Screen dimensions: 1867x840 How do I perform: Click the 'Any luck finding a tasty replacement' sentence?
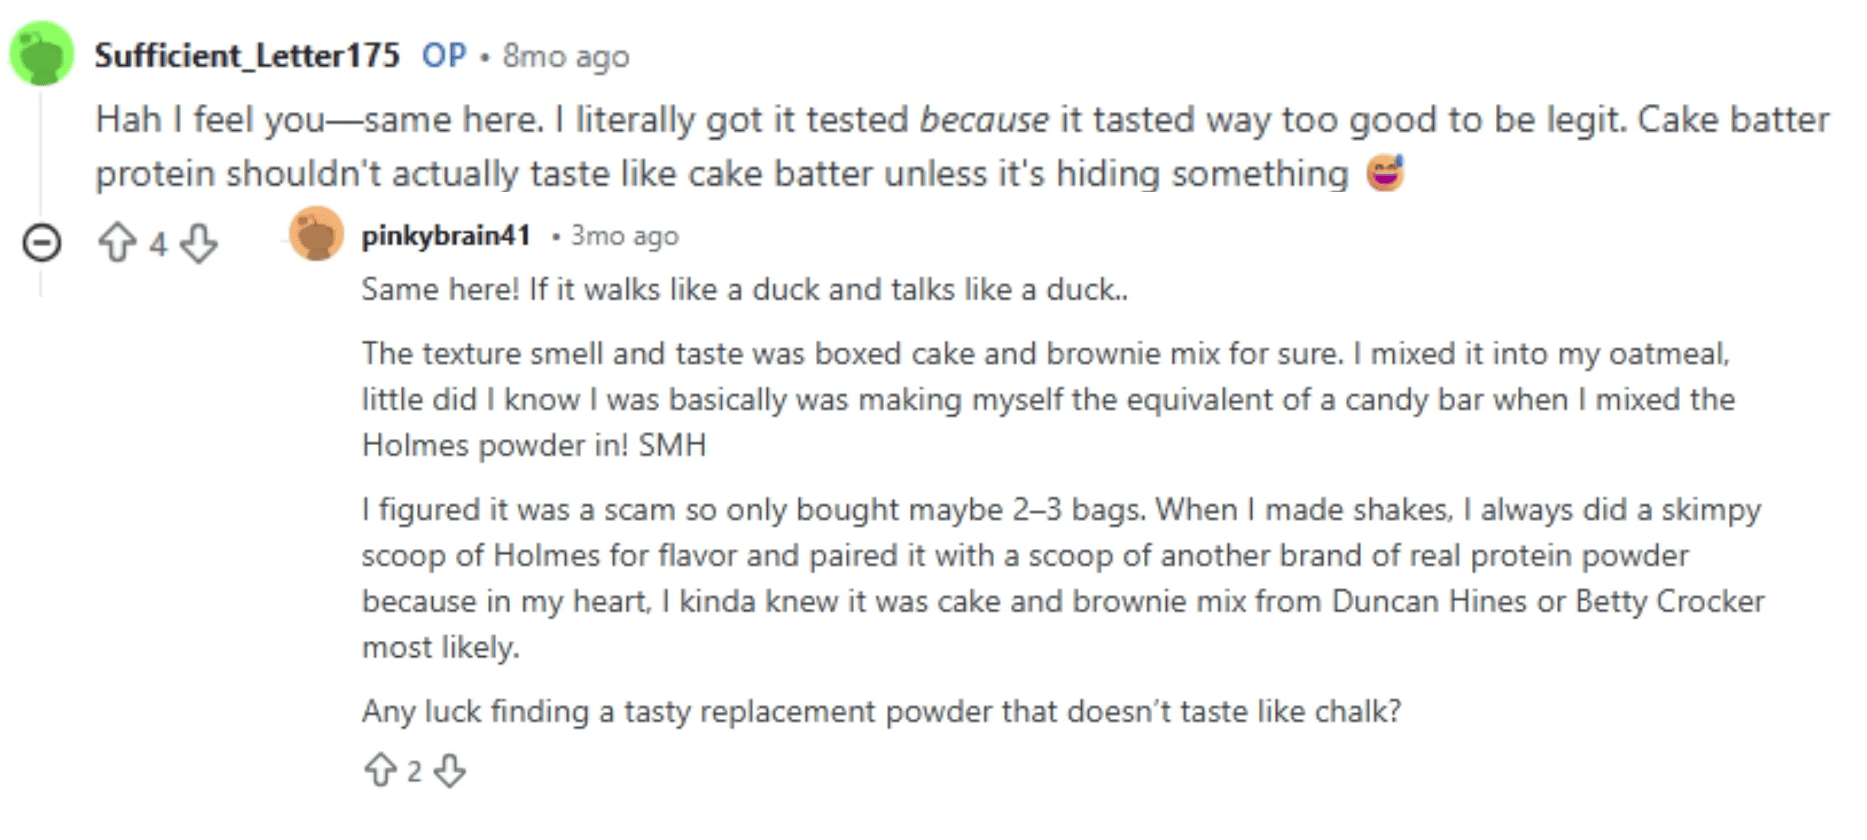[881, 712]
